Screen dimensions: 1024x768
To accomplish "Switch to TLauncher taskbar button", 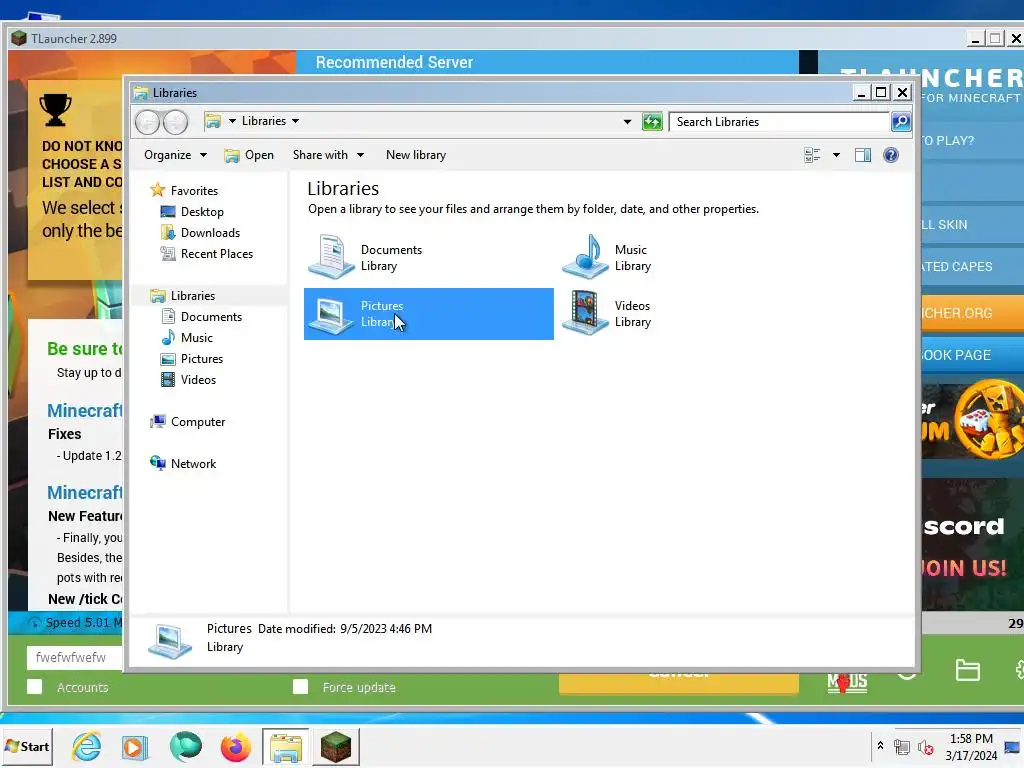I will coord(336,747).
